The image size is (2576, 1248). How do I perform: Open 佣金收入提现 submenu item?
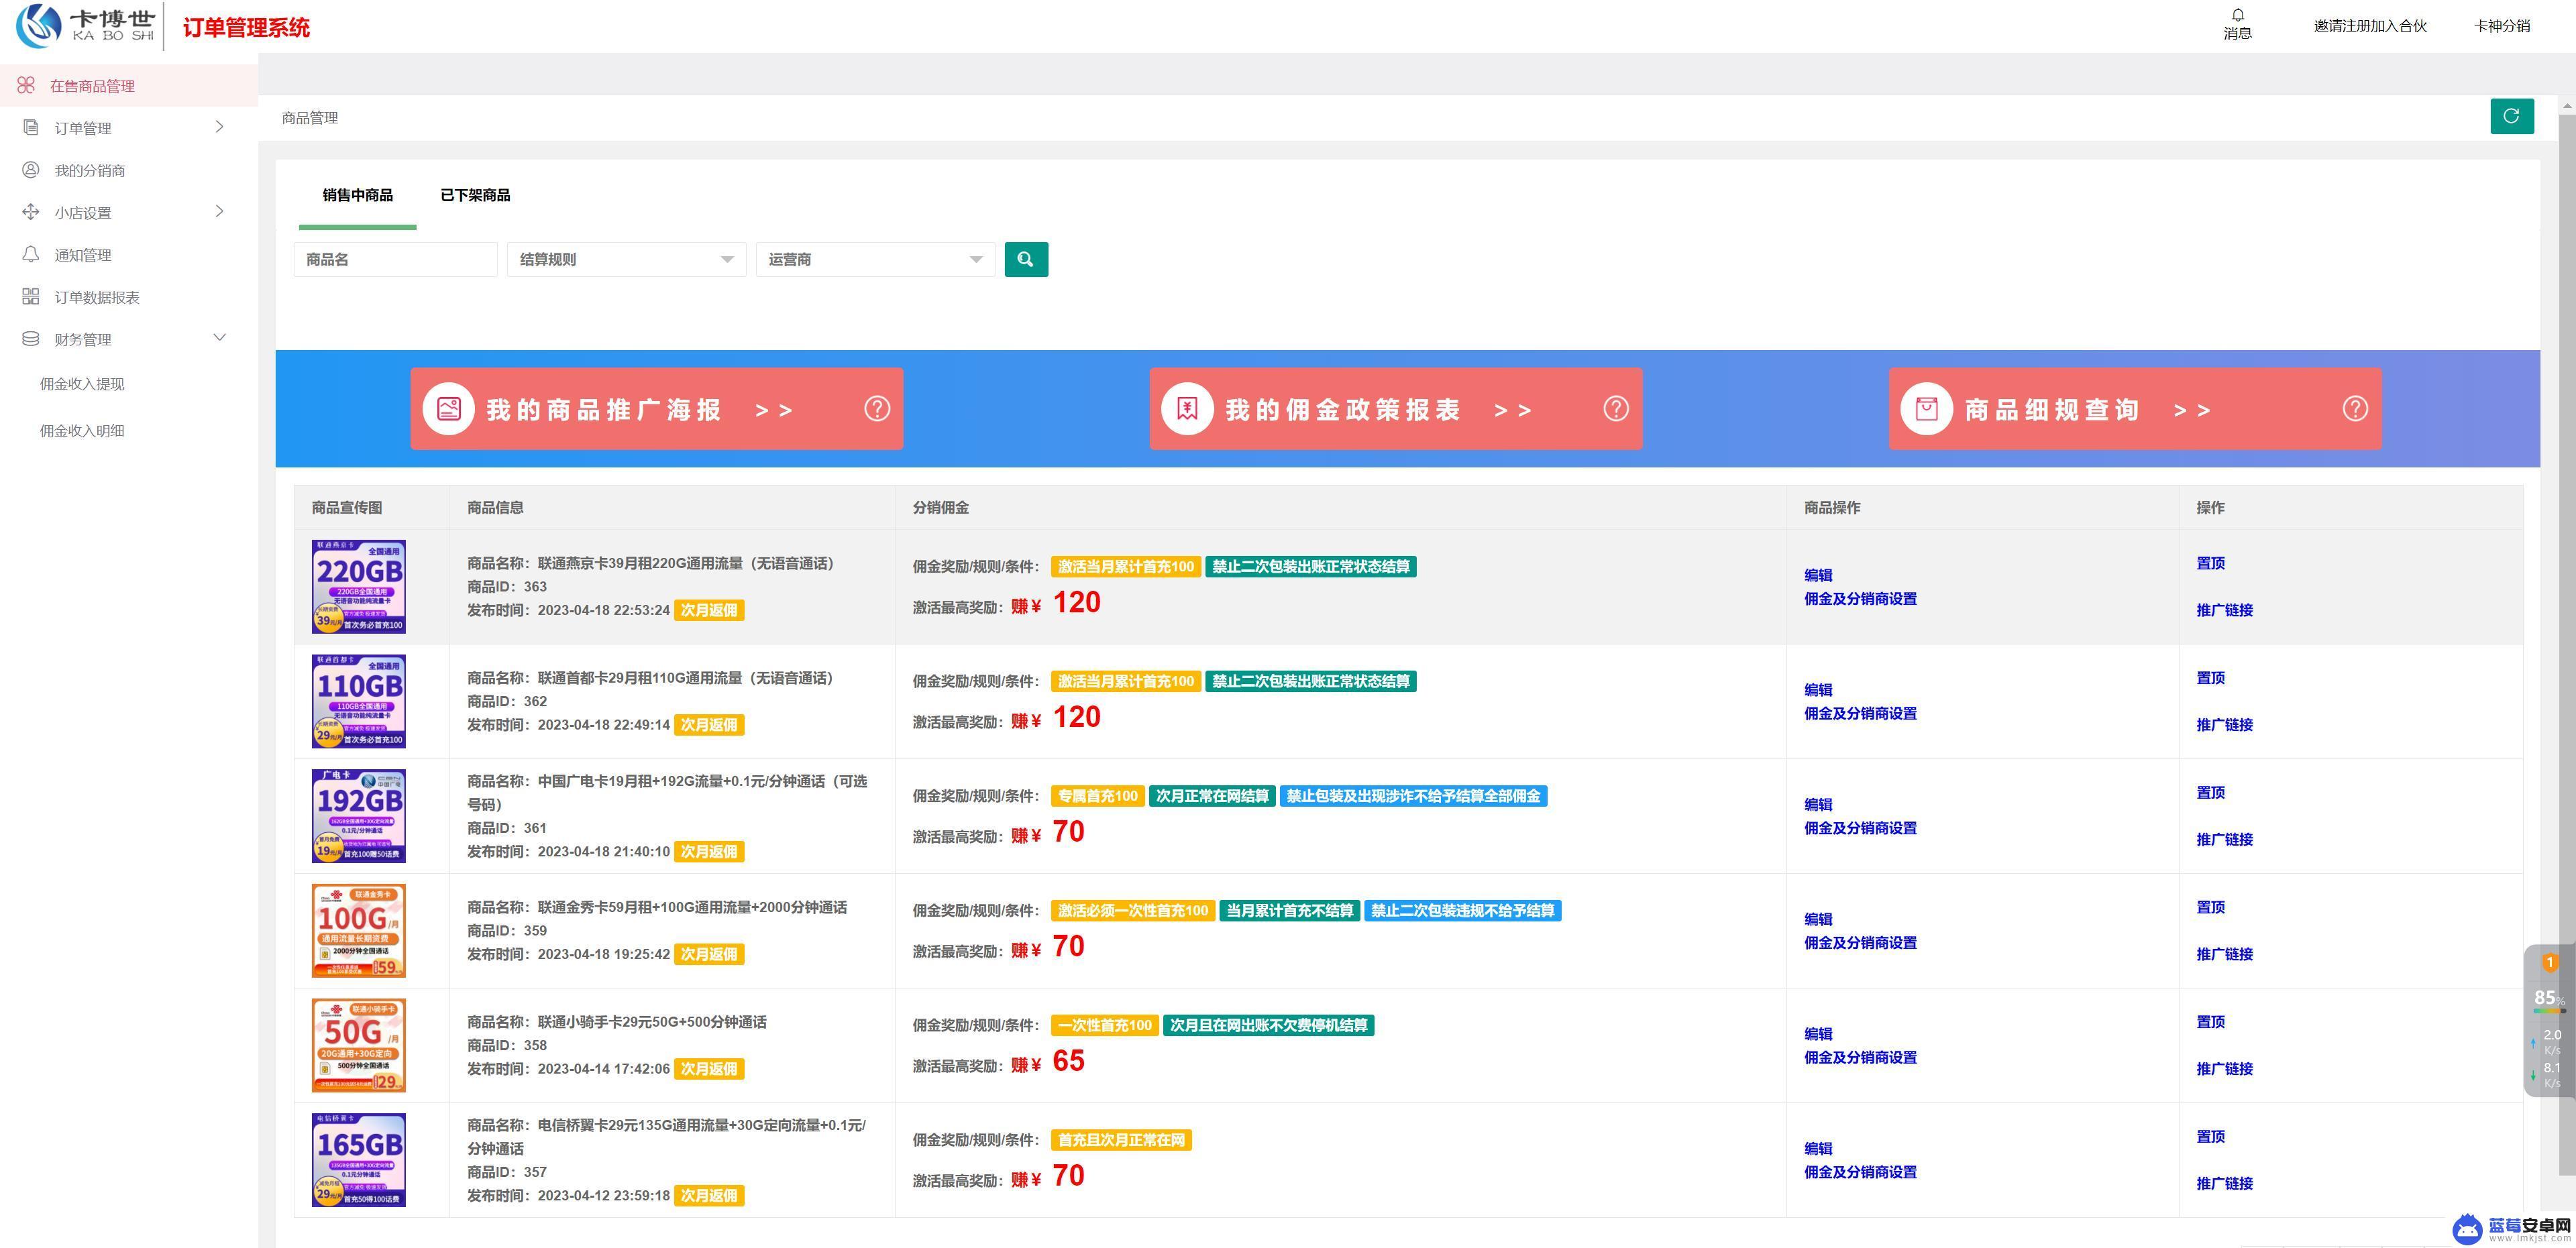point(82,384)
